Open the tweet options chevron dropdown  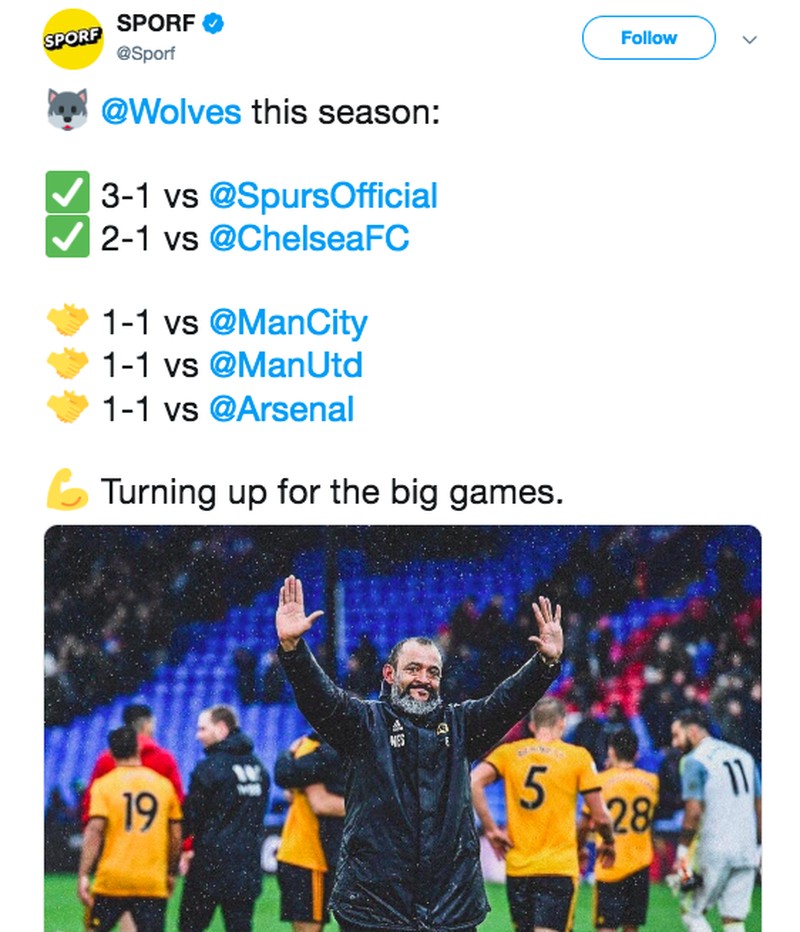click(749, 39)
